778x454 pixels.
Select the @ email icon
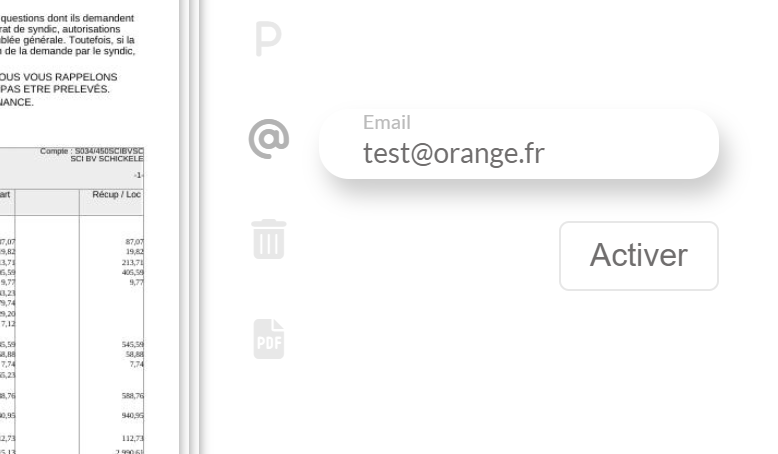pyautogui.click(x=268, y=139)
